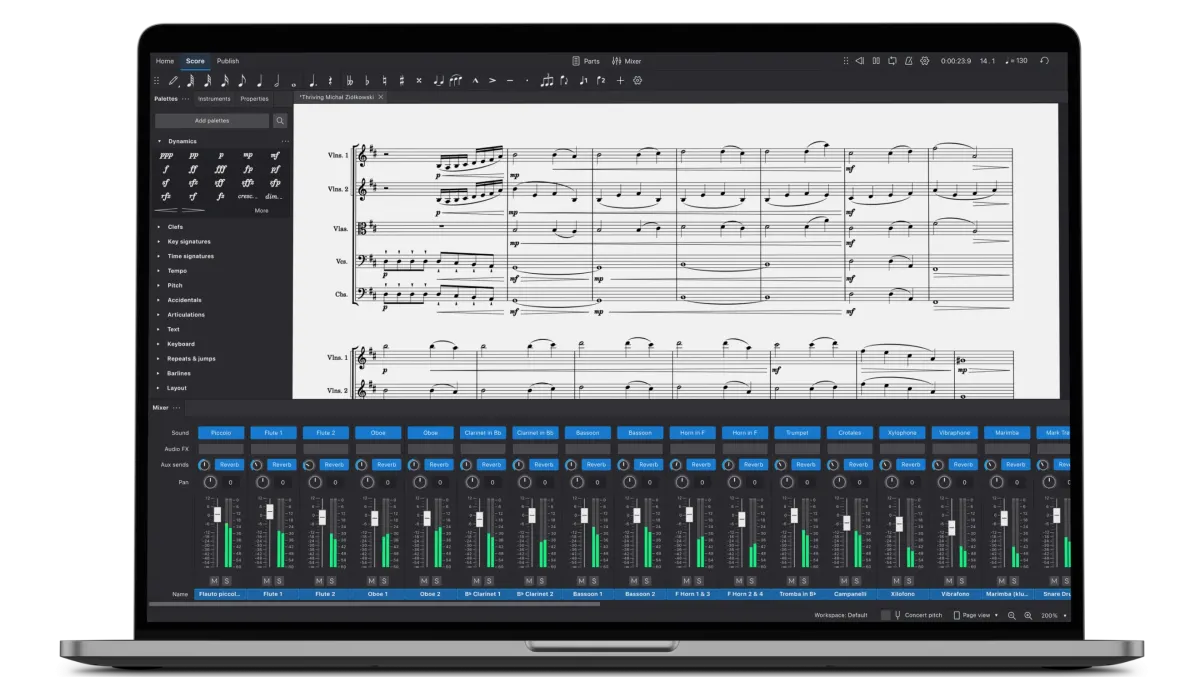Add tenuto articulation
Screen dimensions: 1200x677
(510, 80)
